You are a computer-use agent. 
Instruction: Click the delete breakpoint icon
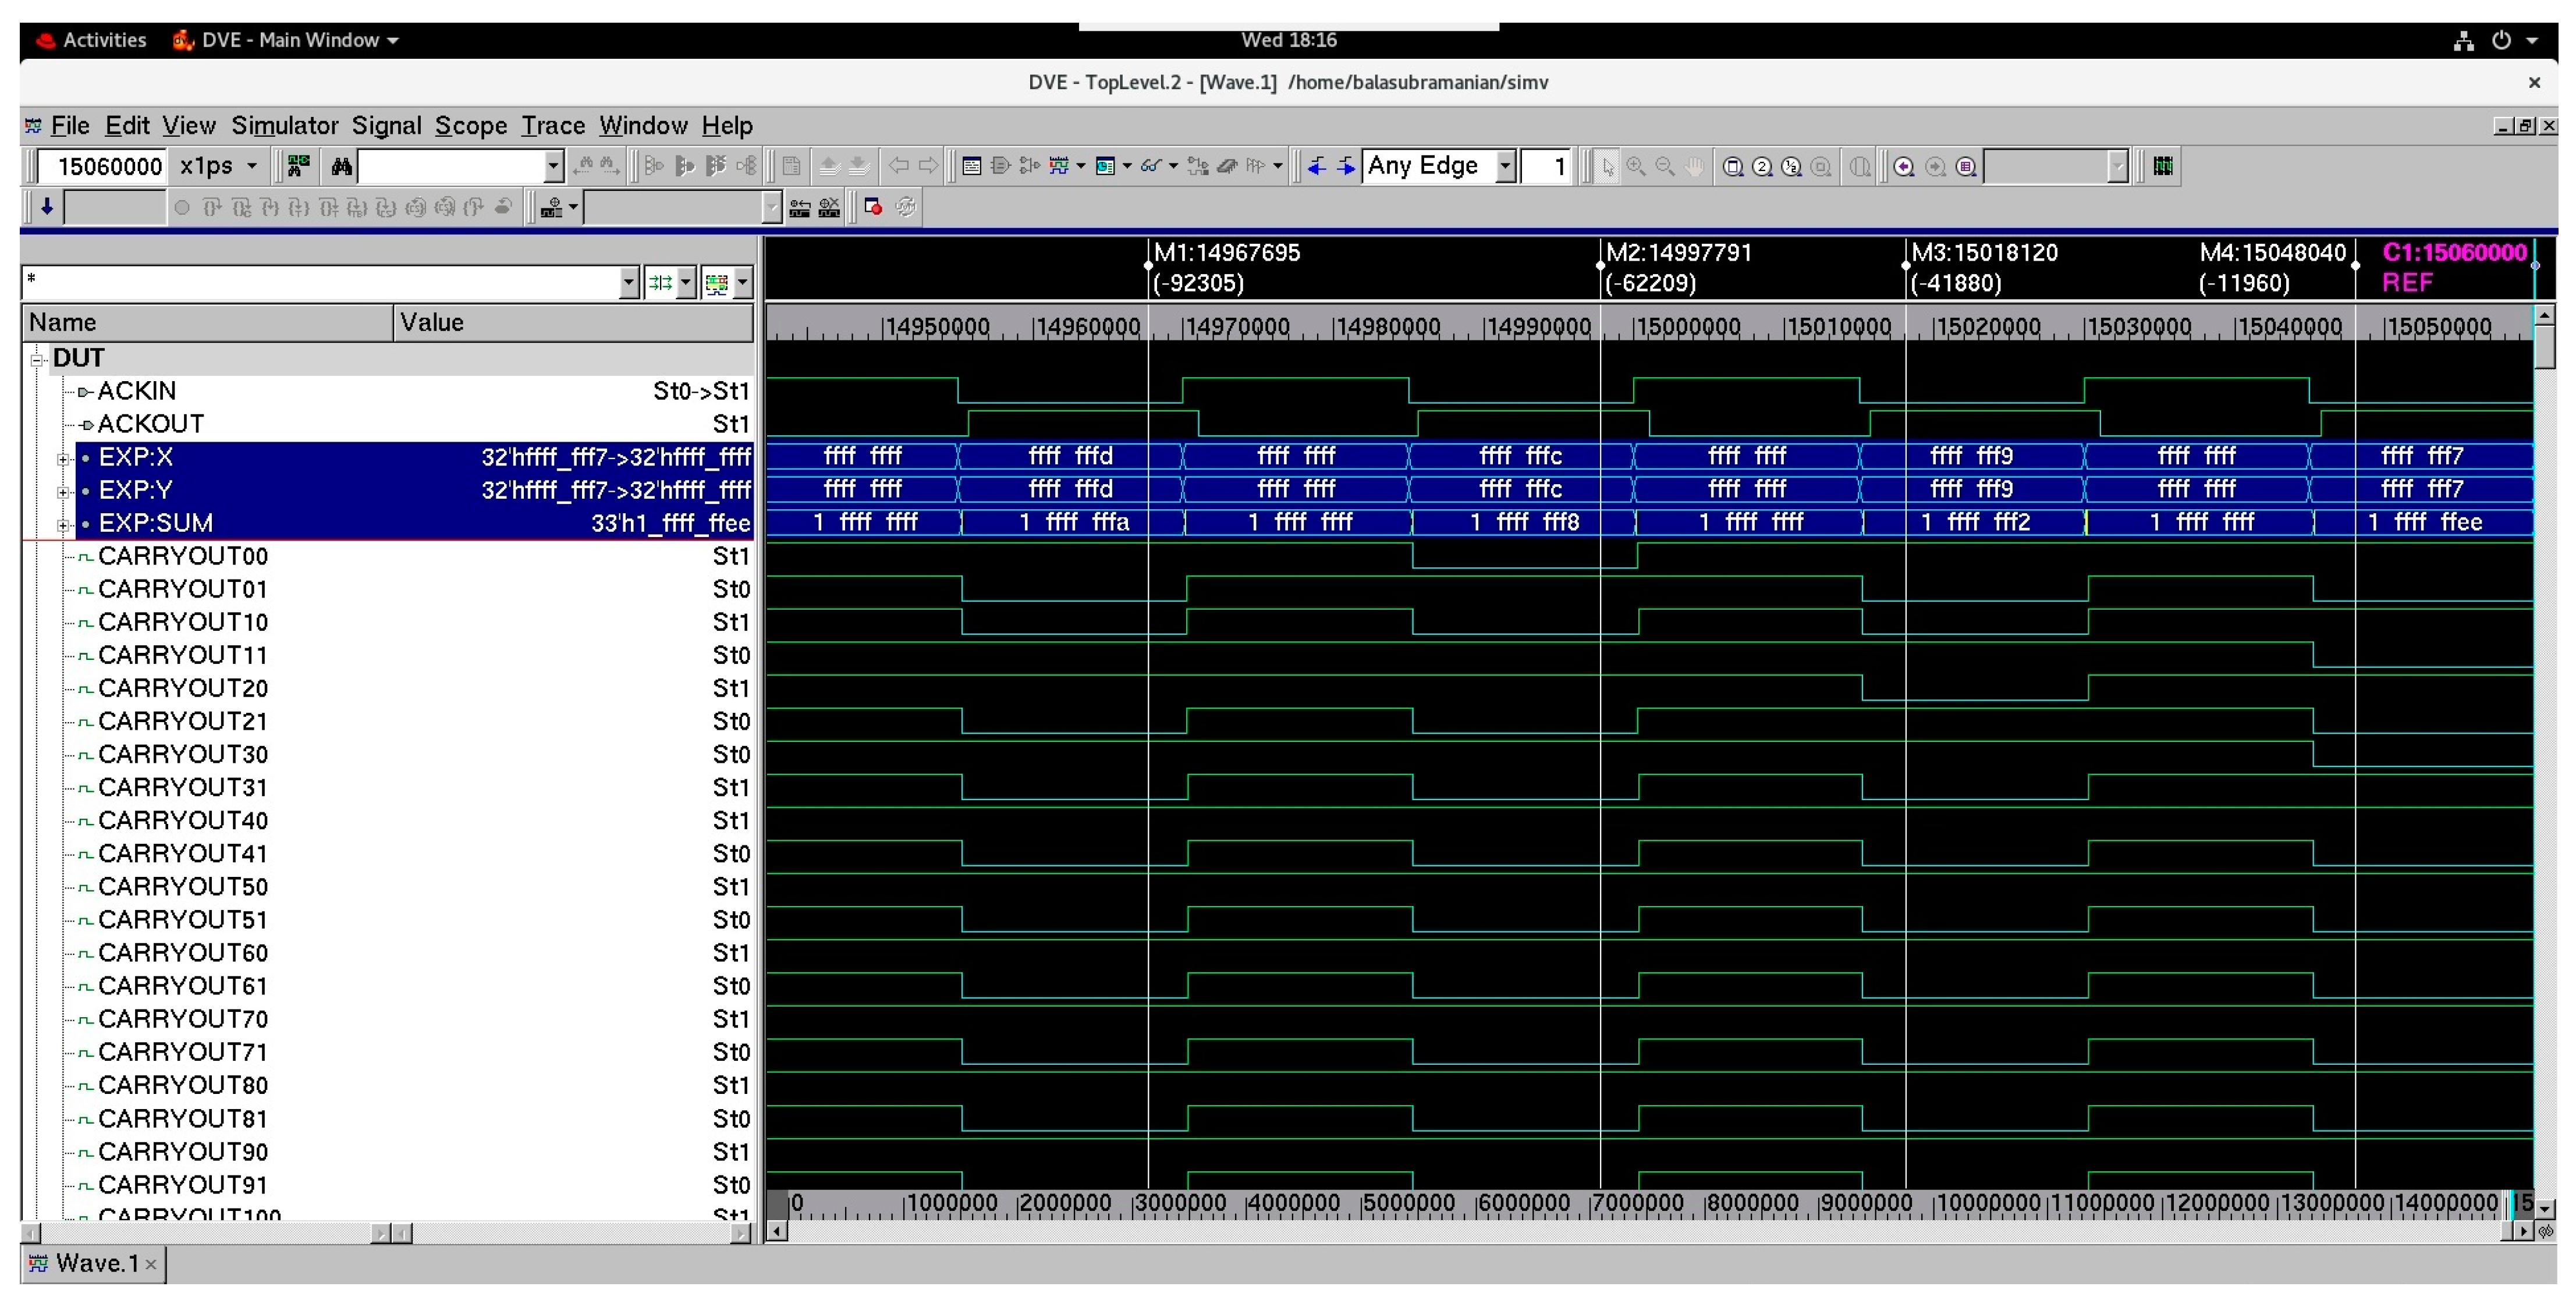coord(829,207)
